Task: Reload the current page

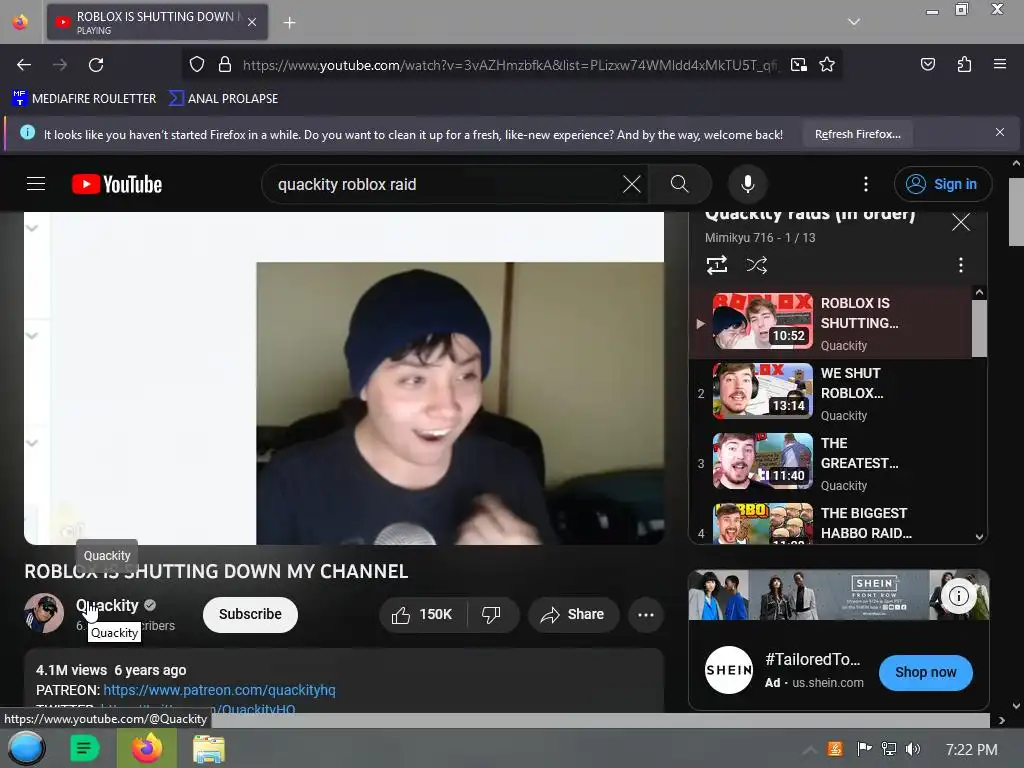Action: 96,65
